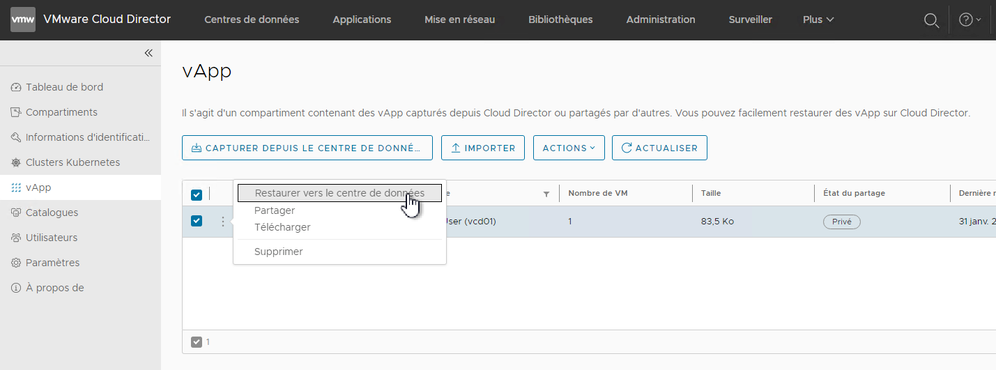Image resolution: width=996 pixels, height=370 pixels.
Task: Choose Restaurer vers le centre de données
Action: click(339, 193)
